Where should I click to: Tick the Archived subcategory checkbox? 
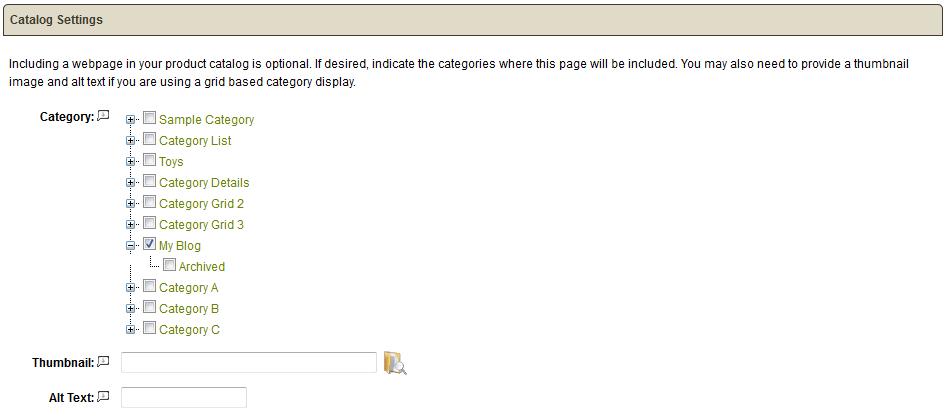tap(169, 265)
